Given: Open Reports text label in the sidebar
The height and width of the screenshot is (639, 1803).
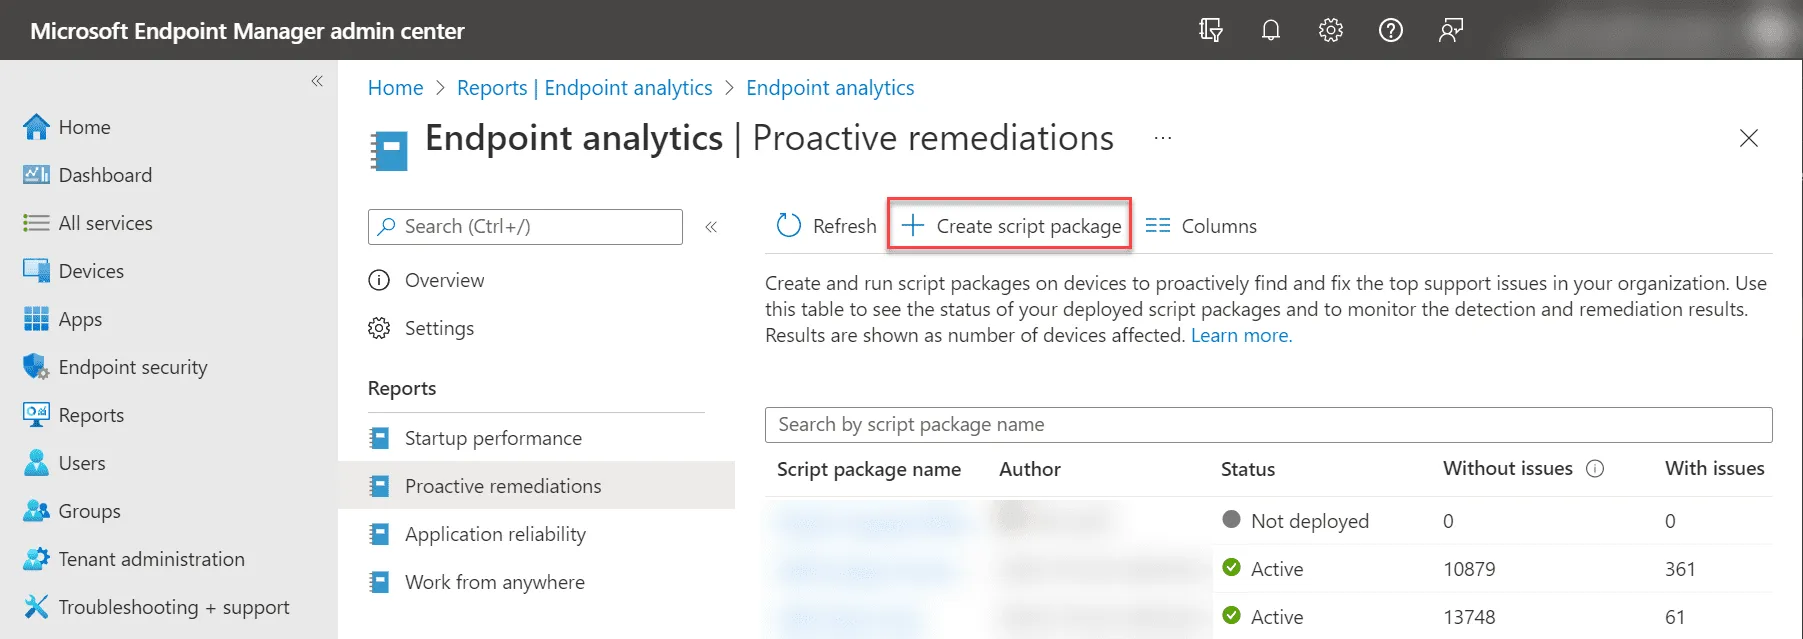Looking at the screenshot, I should (91, 415).
